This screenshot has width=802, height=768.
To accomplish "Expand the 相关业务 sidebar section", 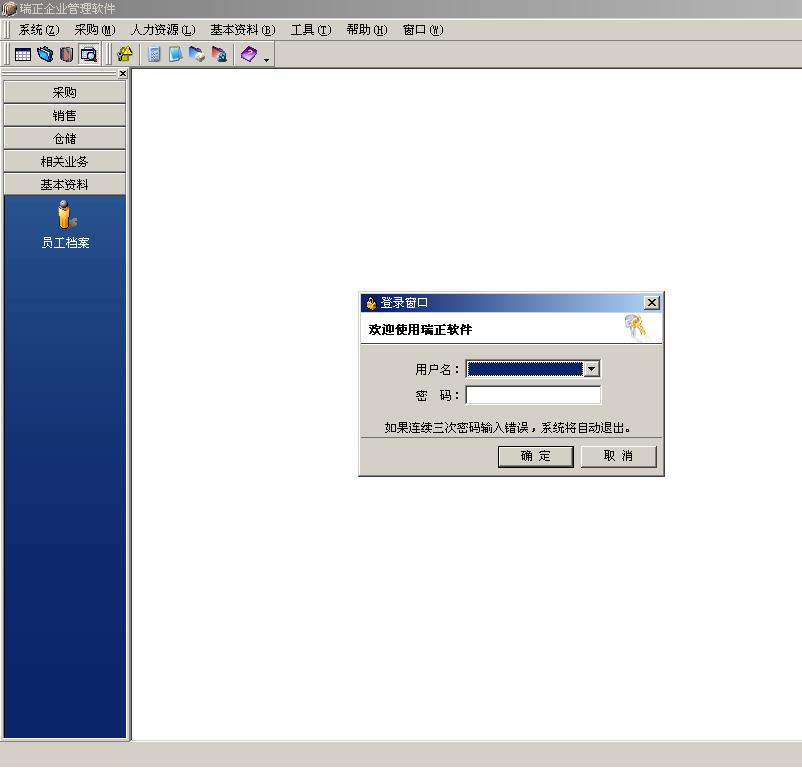I will pos(64,162).
